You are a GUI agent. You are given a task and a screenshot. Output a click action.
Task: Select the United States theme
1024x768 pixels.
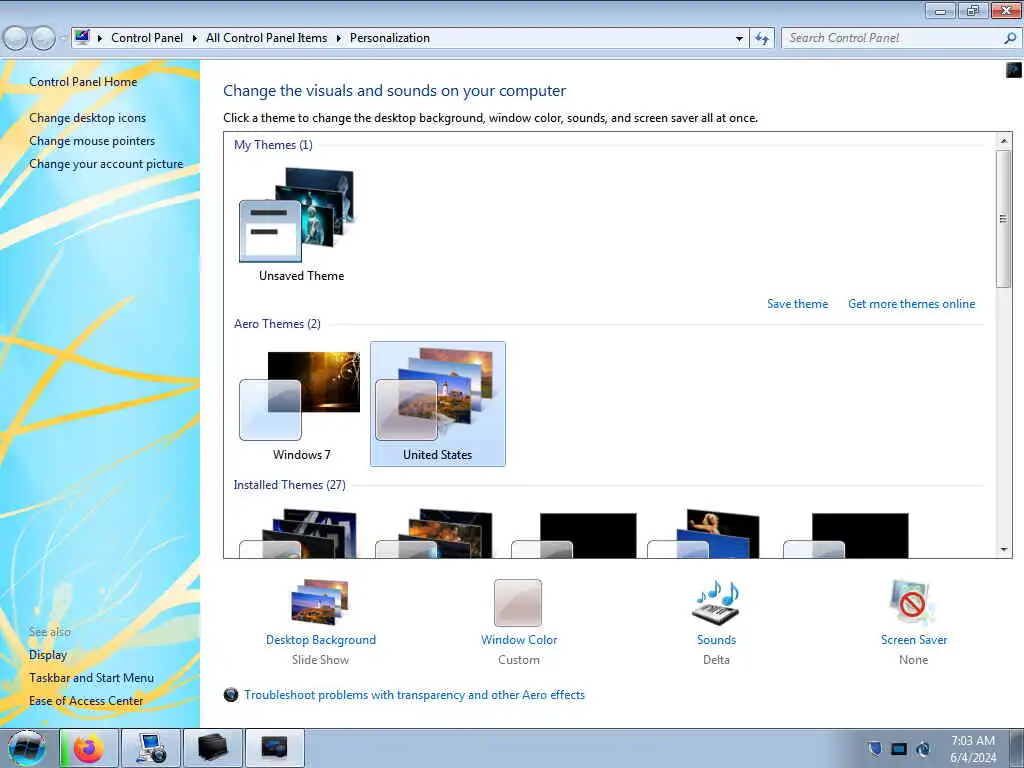(438, 404)
